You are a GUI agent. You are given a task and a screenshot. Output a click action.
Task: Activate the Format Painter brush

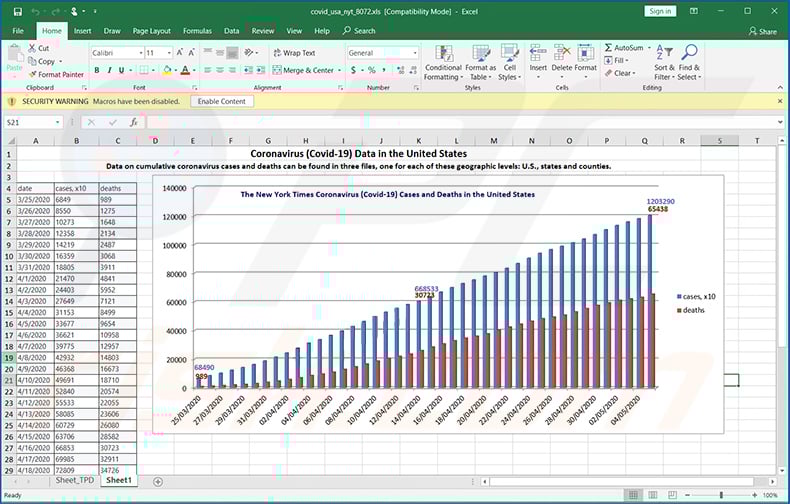[33, 74]
